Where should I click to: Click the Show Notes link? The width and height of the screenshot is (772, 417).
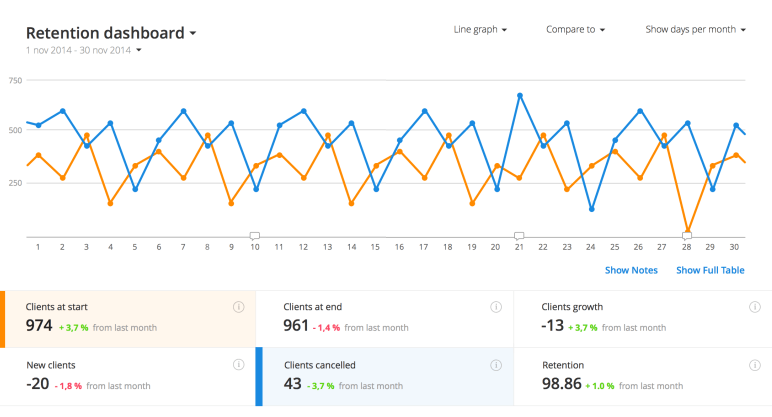(x=631, y=270)
